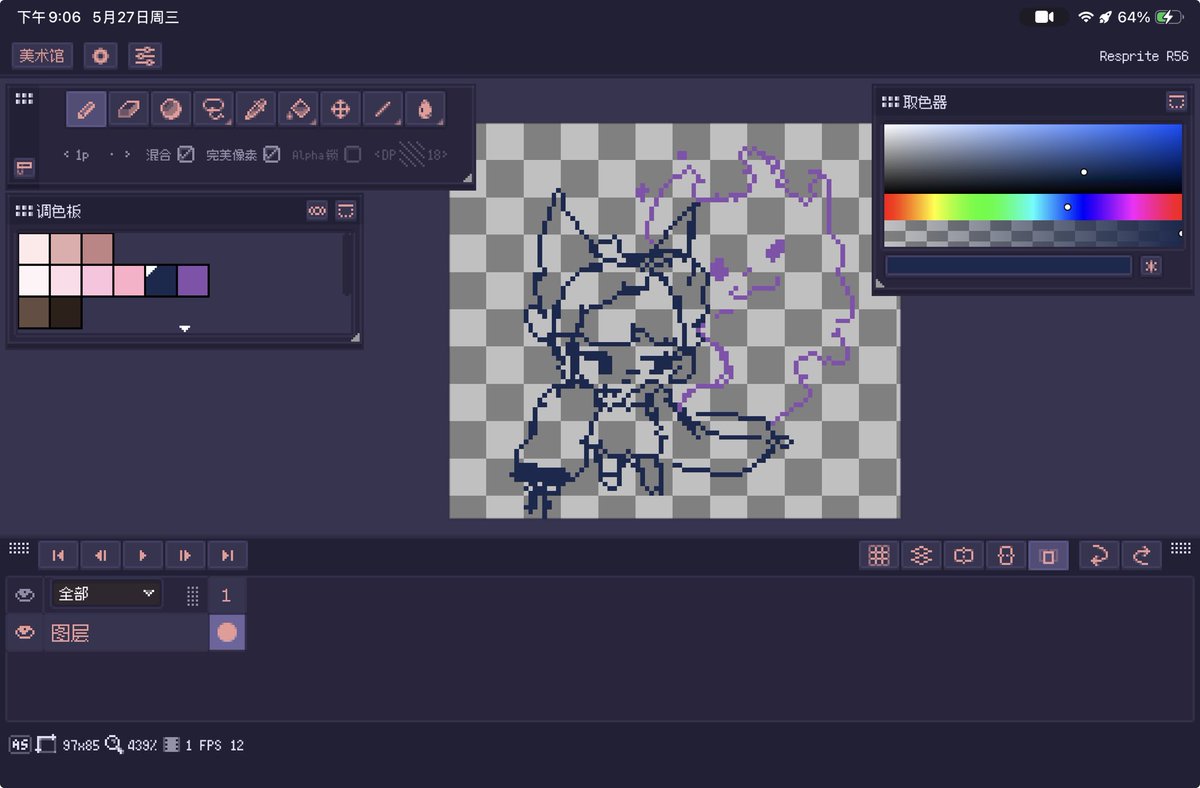
Task: Open the sliders preferences icon in top bar
Action: click(145, 56)
